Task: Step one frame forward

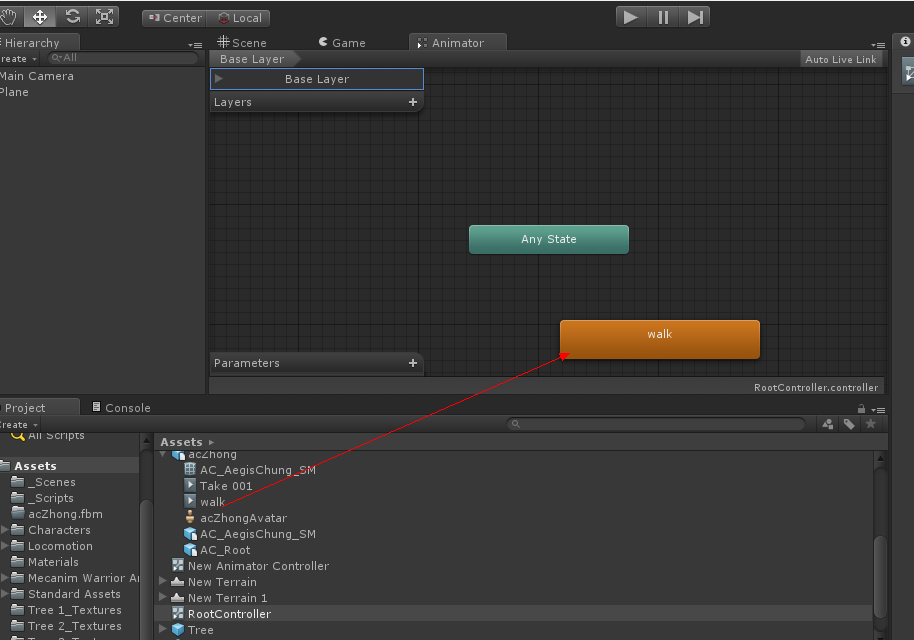Action: [694, 17]
